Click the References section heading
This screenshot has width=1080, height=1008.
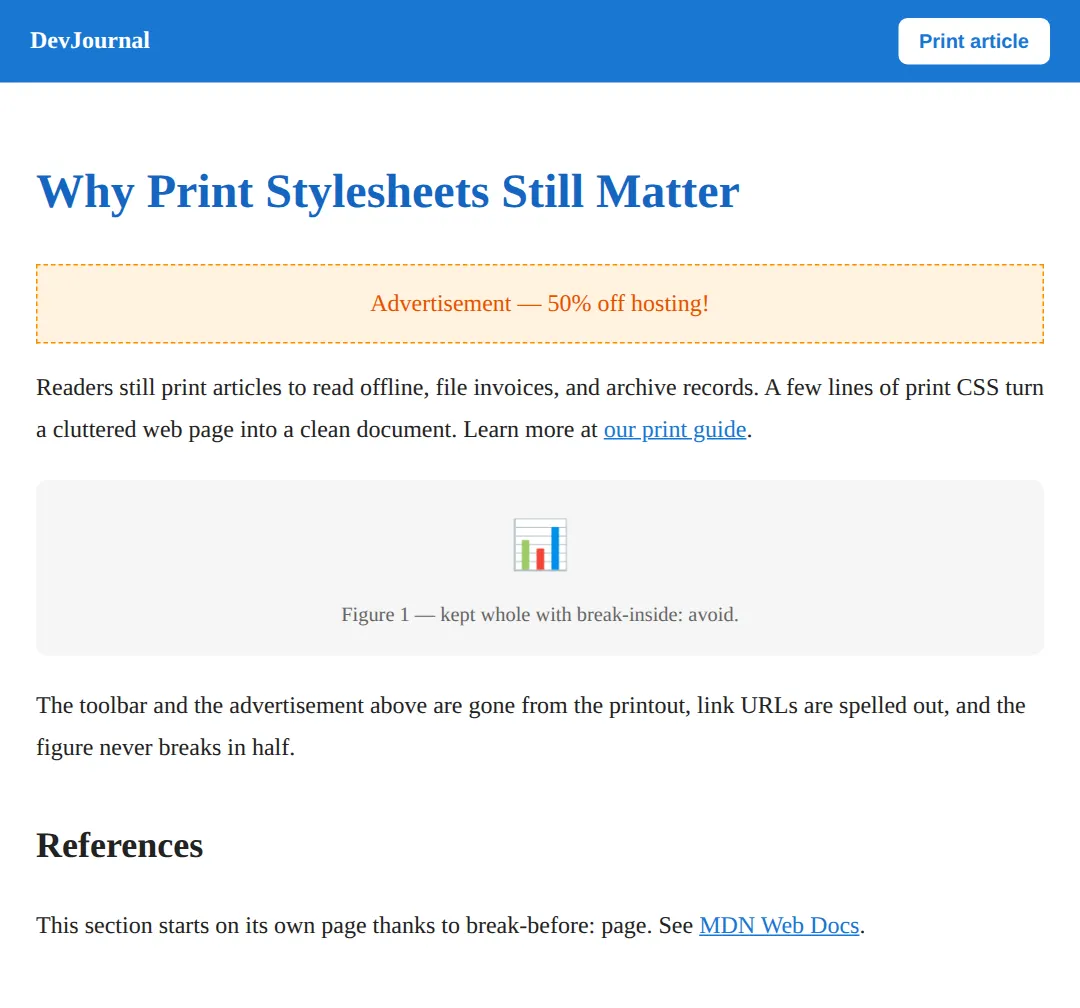pos(120,845)
